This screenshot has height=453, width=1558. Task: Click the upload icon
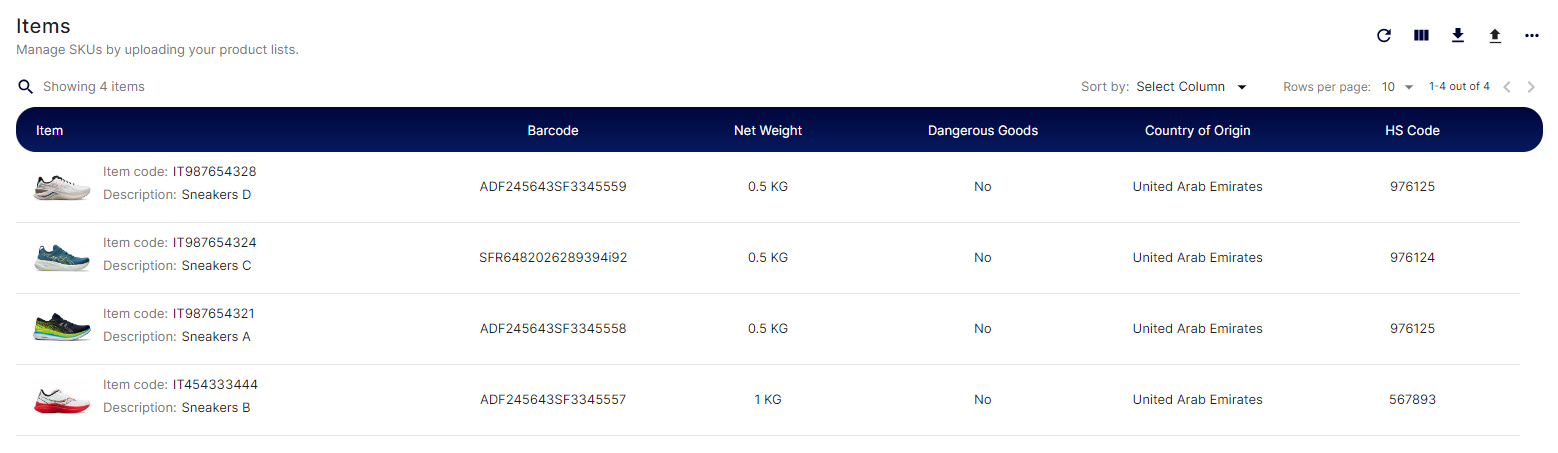tap(1495, 36)
